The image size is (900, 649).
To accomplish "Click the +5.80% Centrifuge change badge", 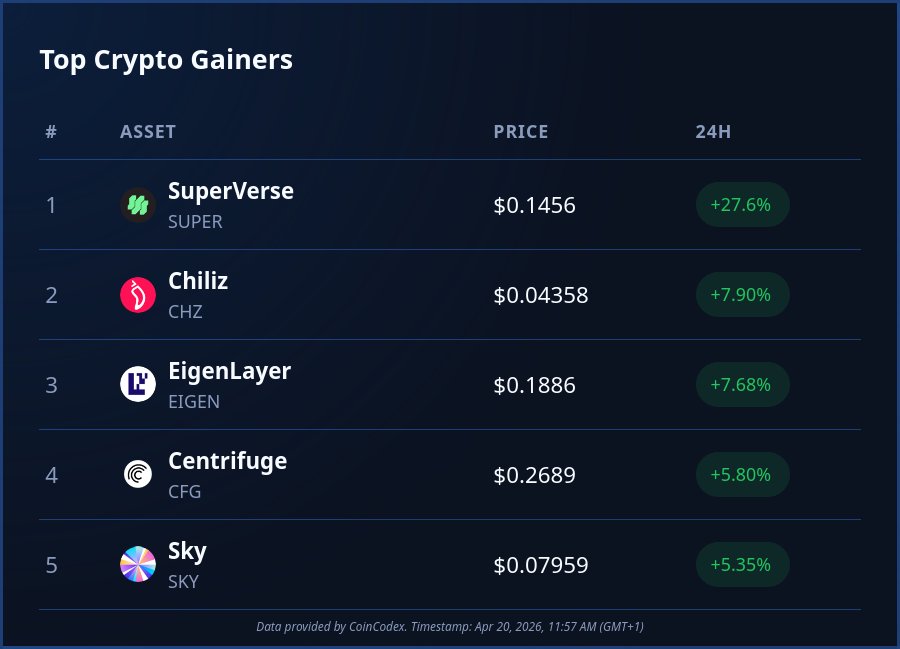I will coord(742,475).
